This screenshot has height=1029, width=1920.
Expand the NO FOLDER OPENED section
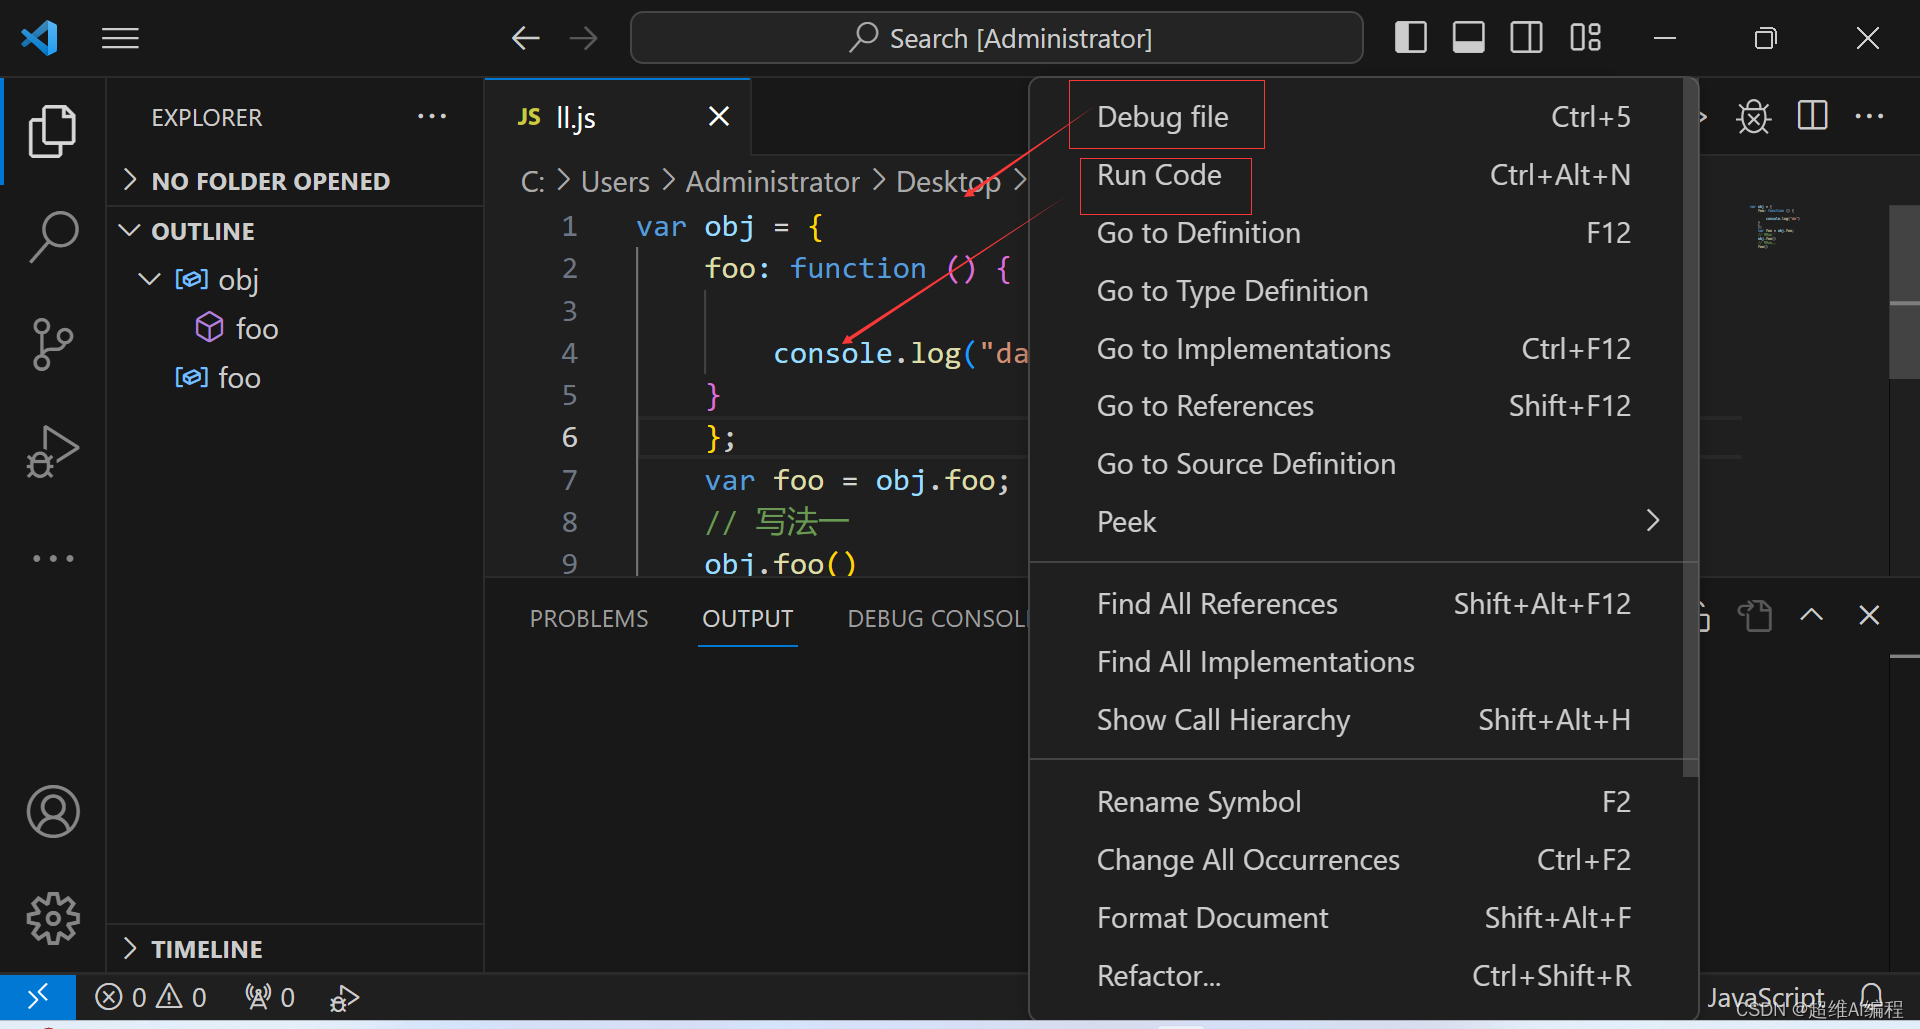295,181
